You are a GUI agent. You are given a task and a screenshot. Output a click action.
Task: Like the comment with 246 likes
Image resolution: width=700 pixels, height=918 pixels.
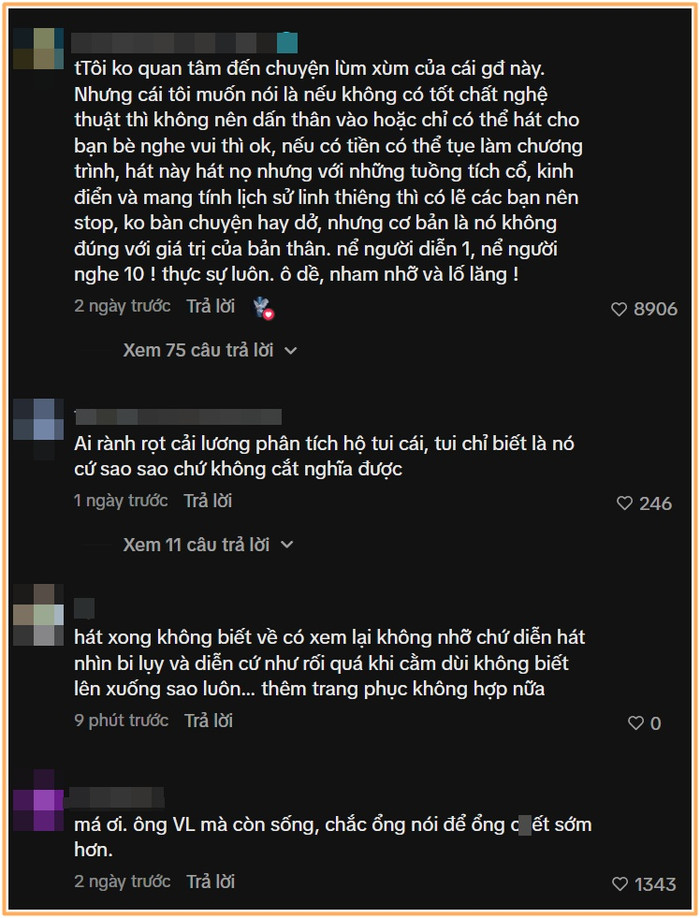pyautogui.click(x=624, y=503)
